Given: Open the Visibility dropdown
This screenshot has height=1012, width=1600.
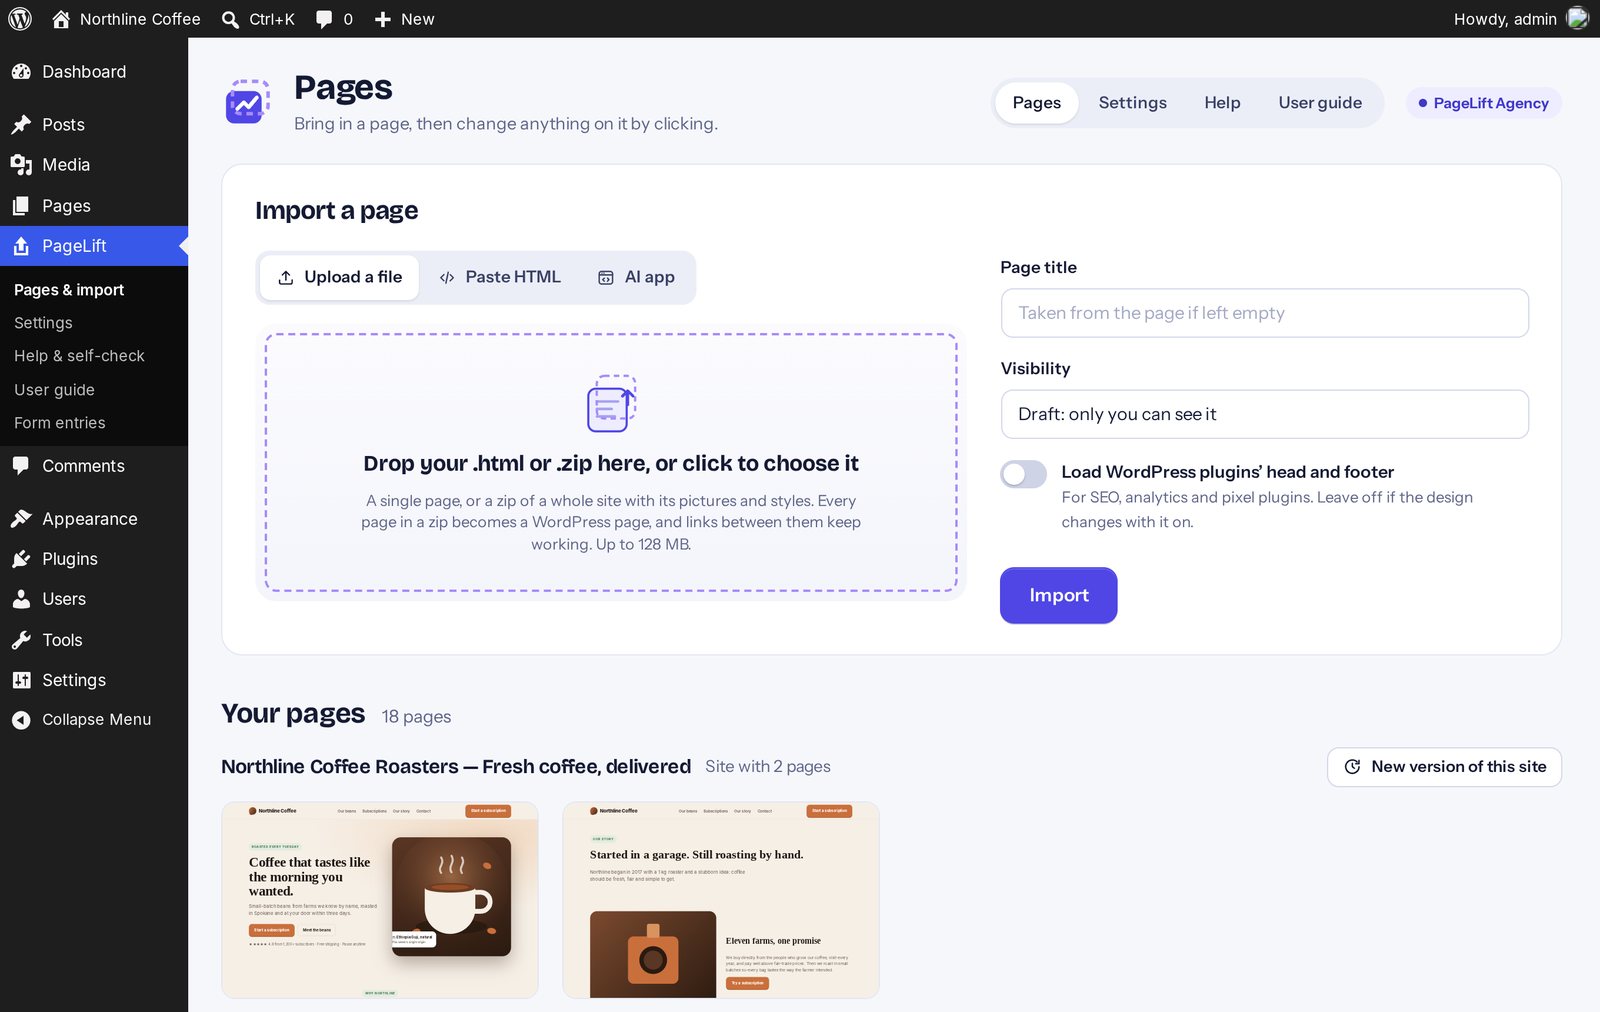Looking at the screenshot, I should [1264, 414].
